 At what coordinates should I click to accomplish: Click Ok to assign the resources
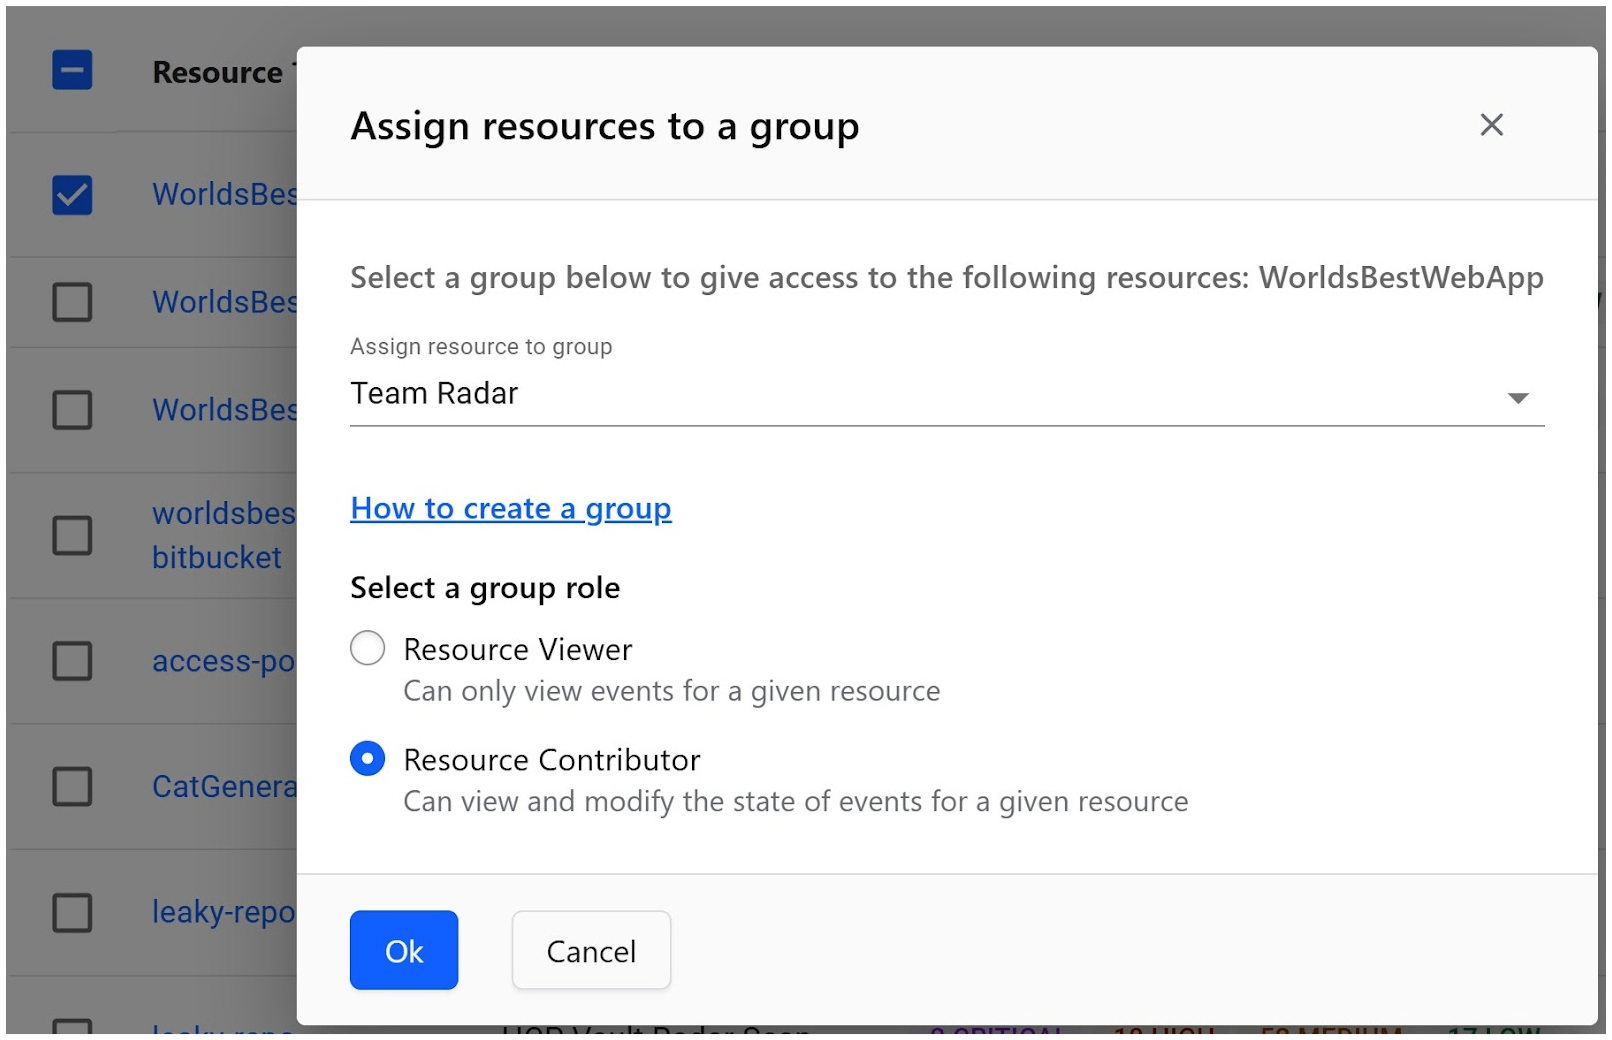pos(403,951)
